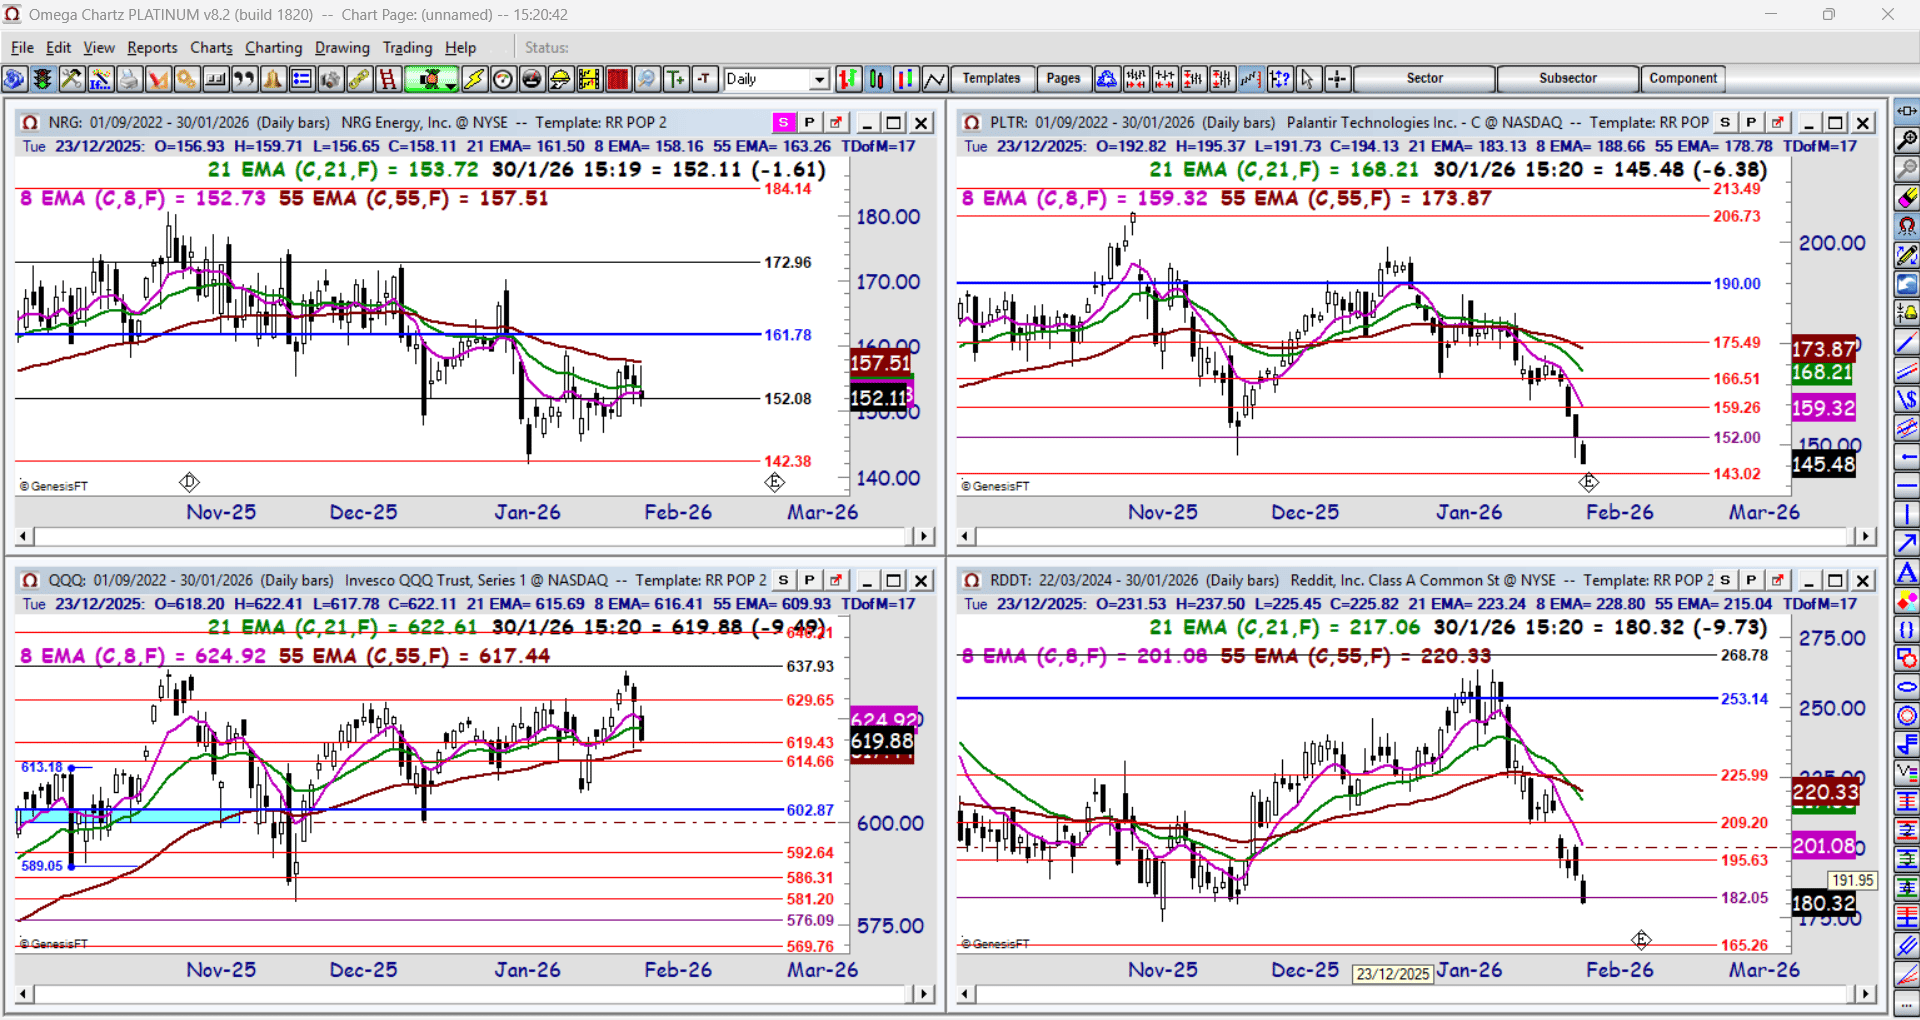The image size is (1920, 1020).
Task: Select candlestick chart style
Action: coord(877,79)
